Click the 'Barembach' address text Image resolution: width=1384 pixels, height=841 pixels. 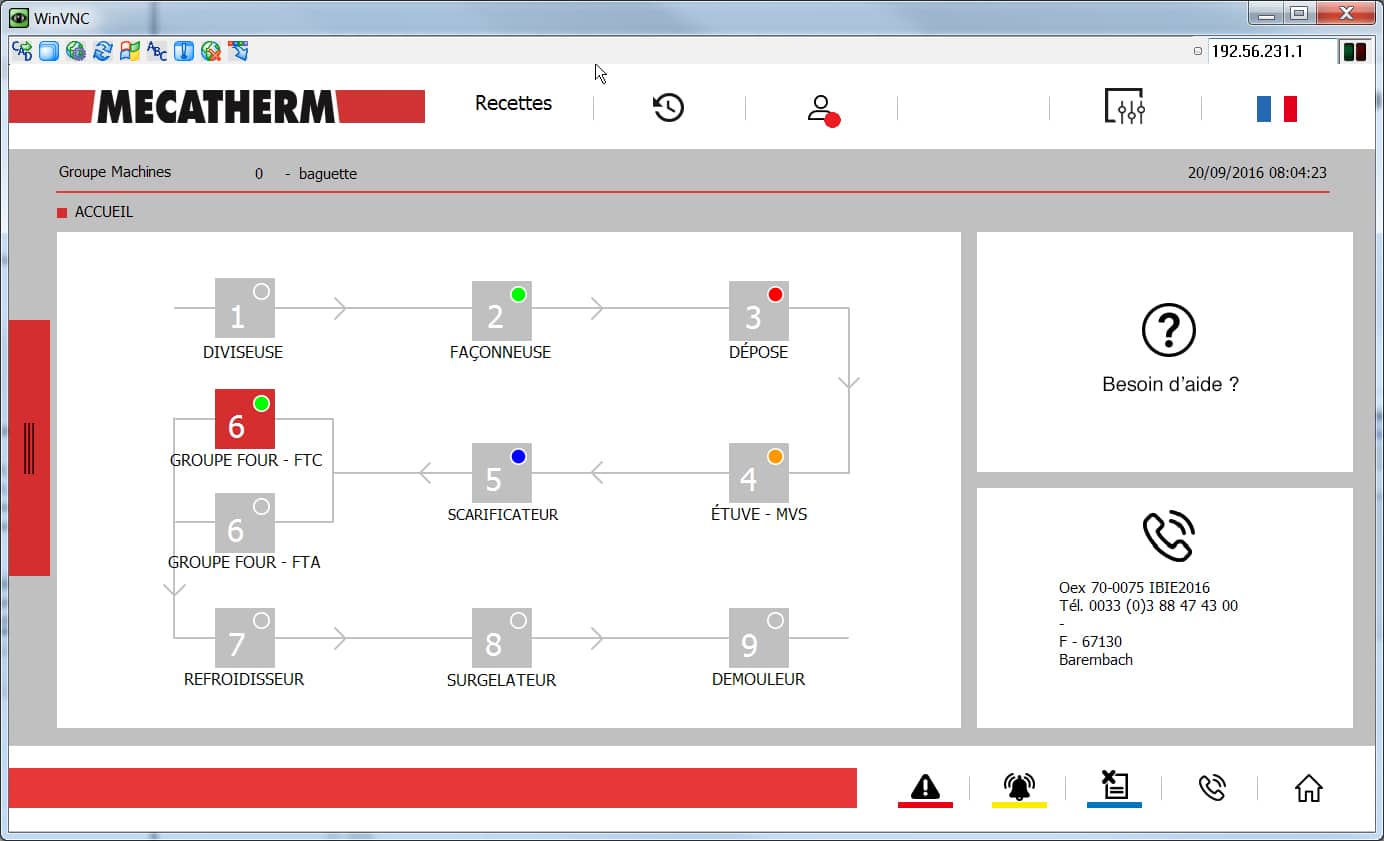[x=1096, y=660]
